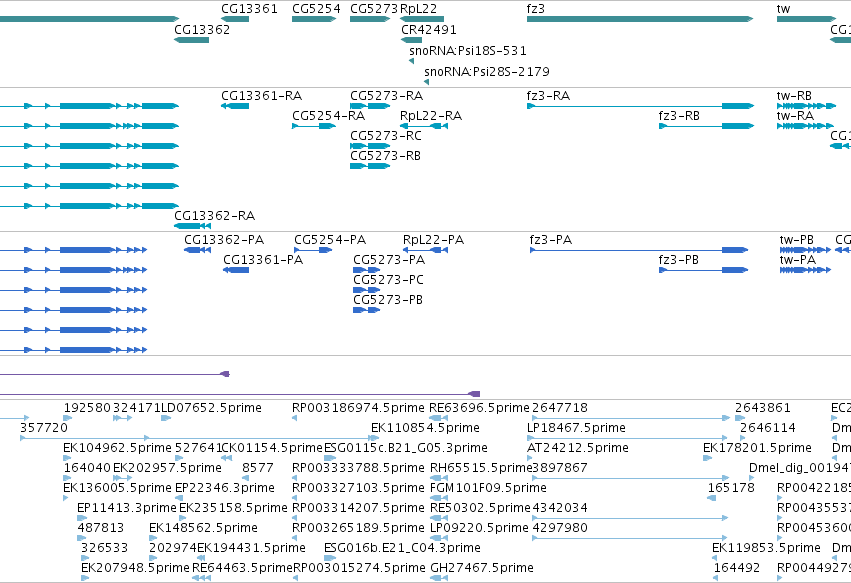Image resolution: width=851 pixels, height=583 pixels.
Task: Select the EST labeled 2646114
Action: coord(768,428)
